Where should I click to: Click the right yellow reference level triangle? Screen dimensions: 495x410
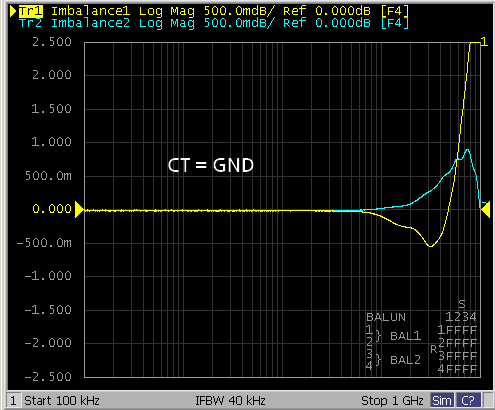pos(486,210)
